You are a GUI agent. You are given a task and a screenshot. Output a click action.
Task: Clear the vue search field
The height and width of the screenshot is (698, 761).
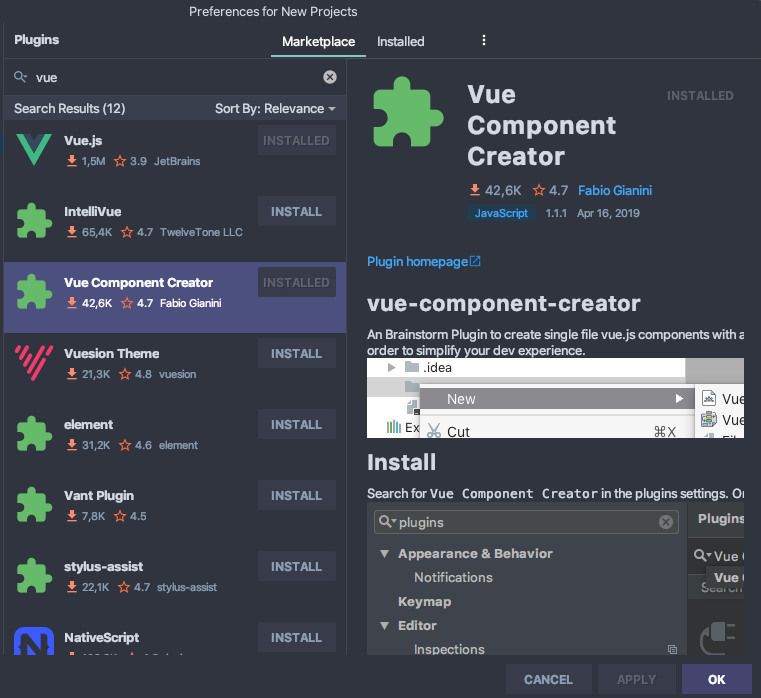(x=330, y=77)
